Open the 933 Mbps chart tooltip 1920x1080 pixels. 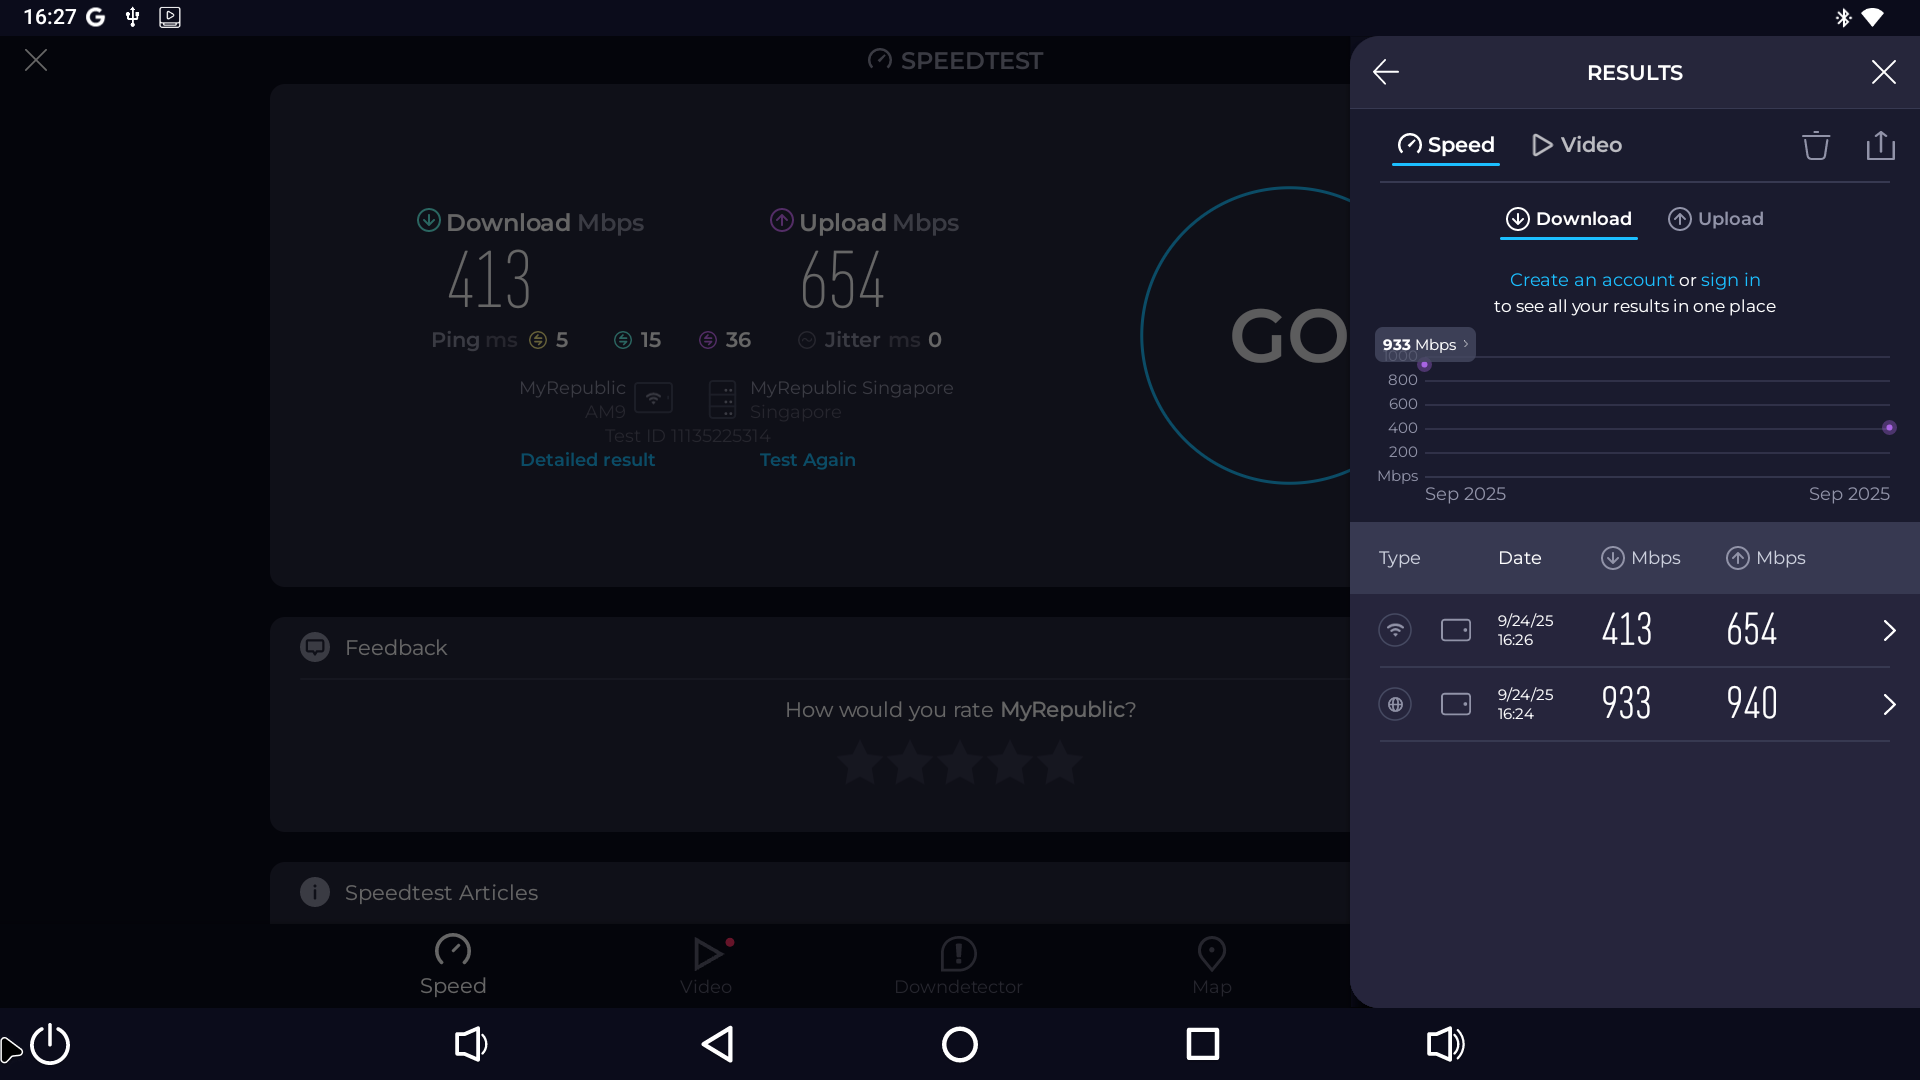pos(1424,344)
